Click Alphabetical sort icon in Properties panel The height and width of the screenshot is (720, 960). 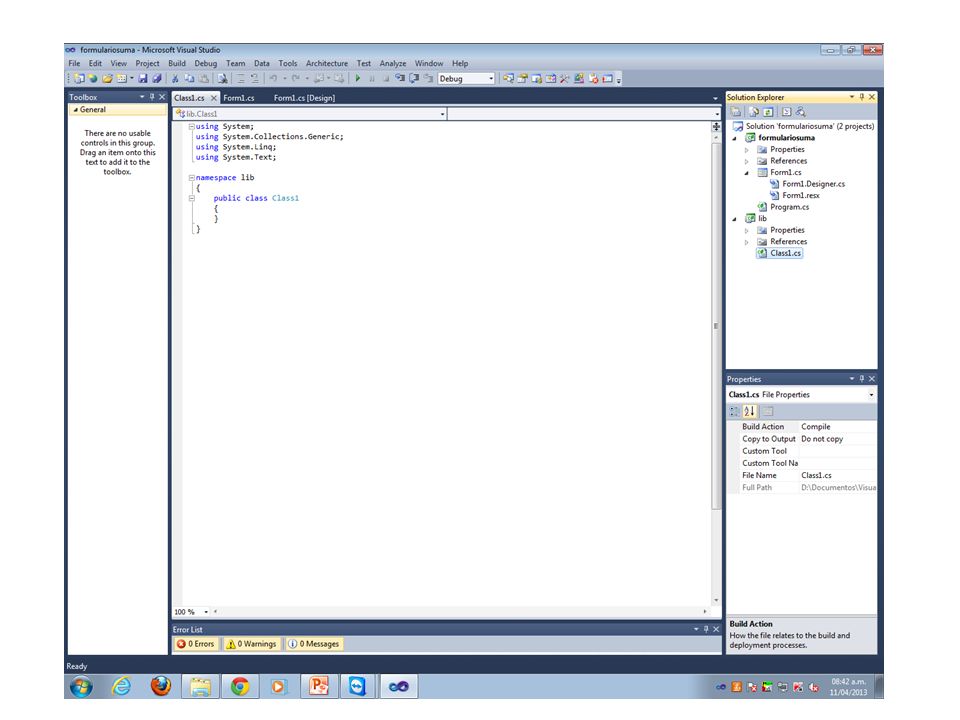pyautogui.click(x=750, y=411)
